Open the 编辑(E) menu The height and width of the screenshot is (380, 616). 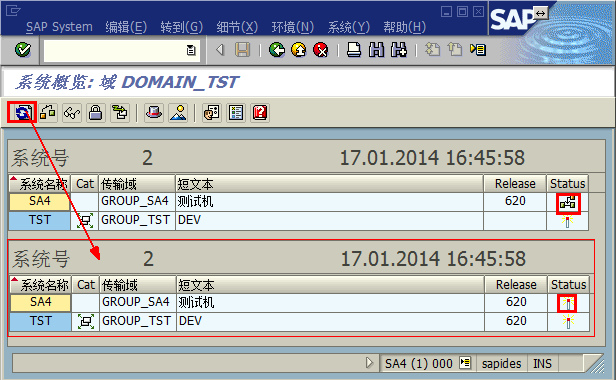pos(126,27)
